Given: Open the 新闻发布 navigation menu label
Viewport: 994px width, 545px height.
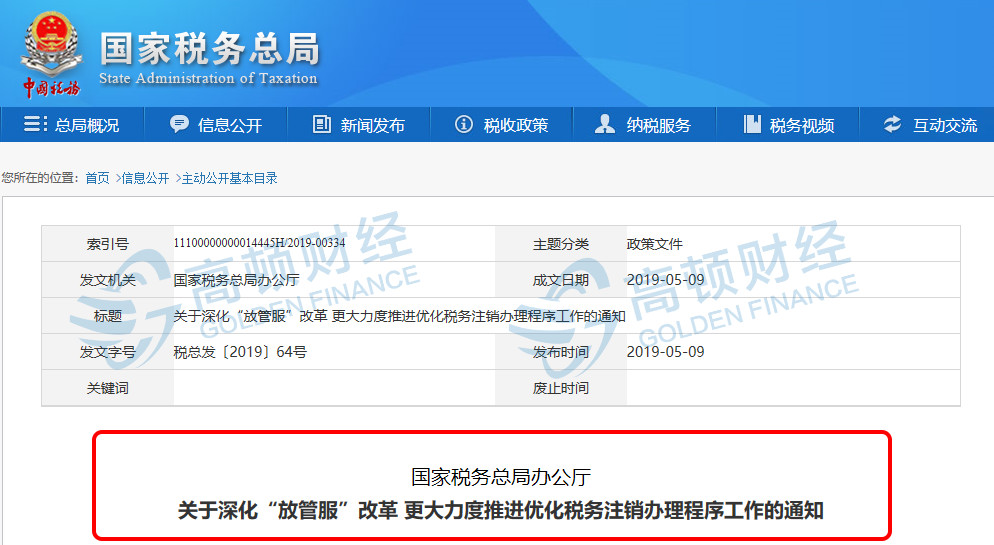Looking at the screenshot, I should [x=372, y=125].
